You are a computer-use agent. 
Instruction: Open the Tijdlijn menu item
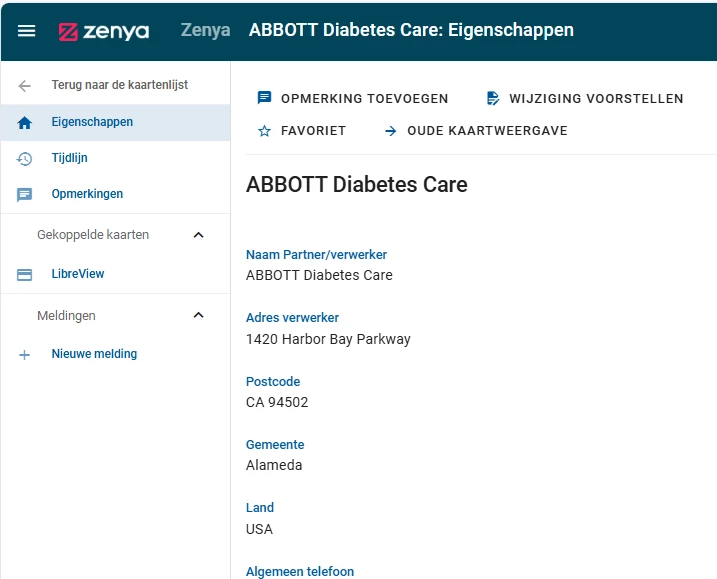pyautogui.click(x=70, y=158)
